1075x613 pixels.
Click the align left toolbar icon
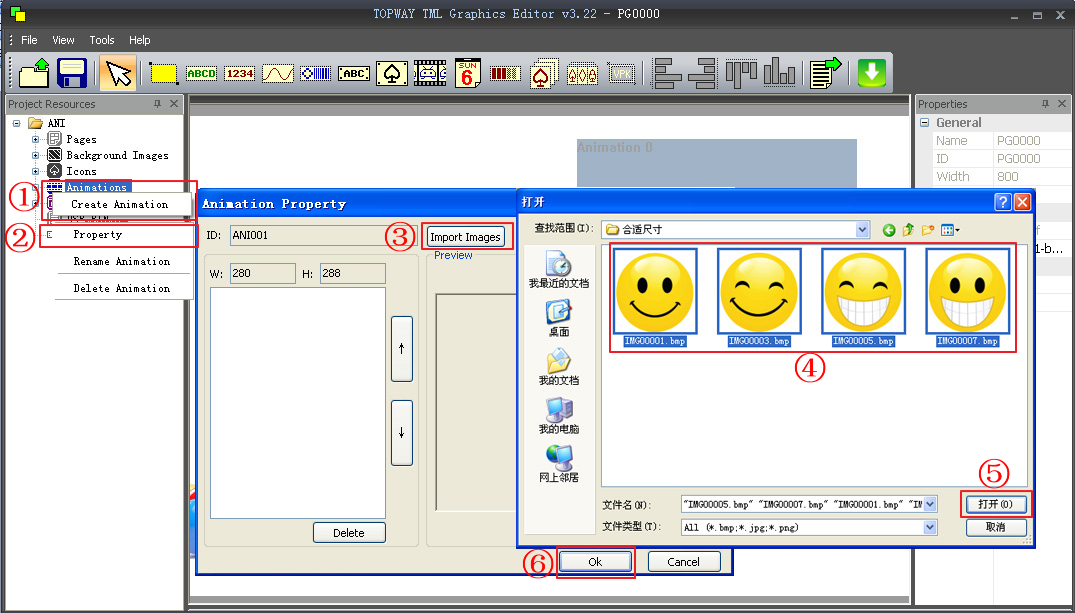pyautogui.click(x=666, y=73)
